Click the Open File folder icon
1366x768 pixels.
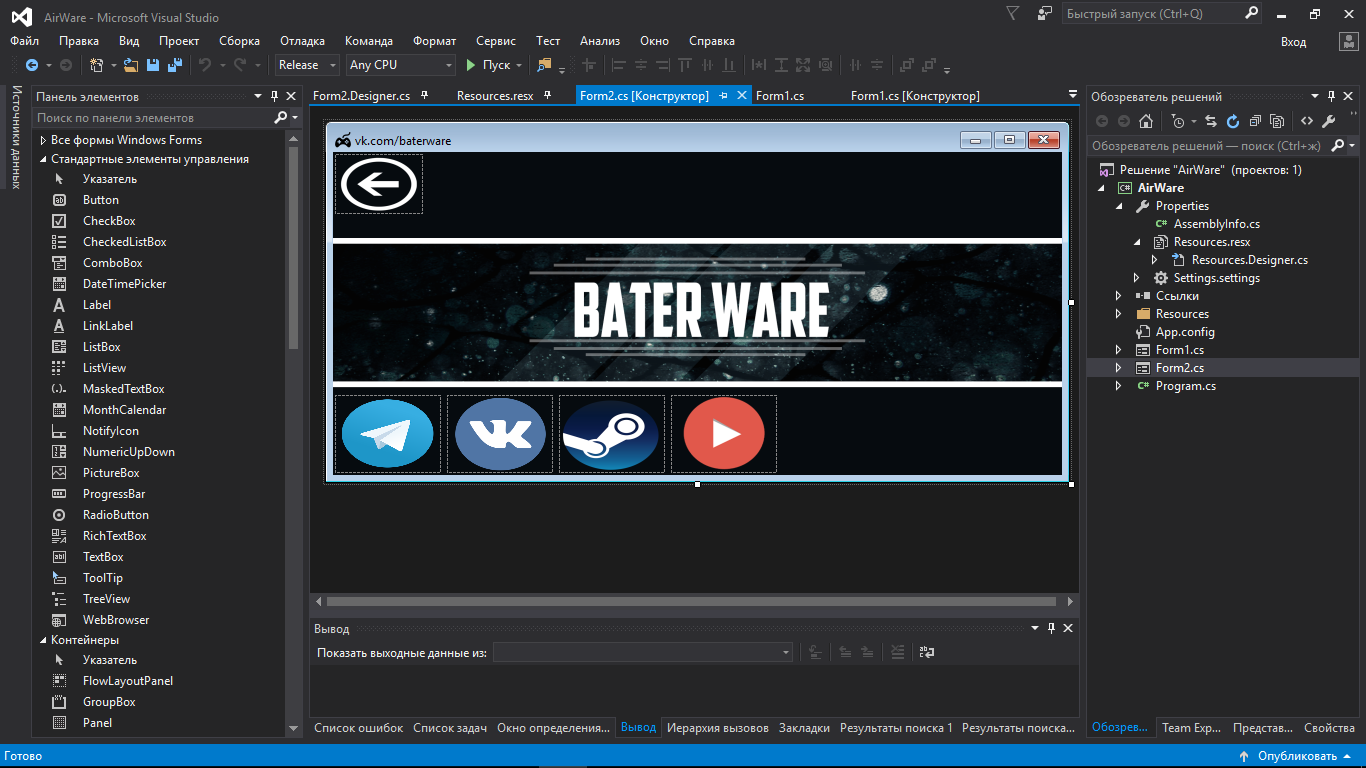(x=130, y=65)
